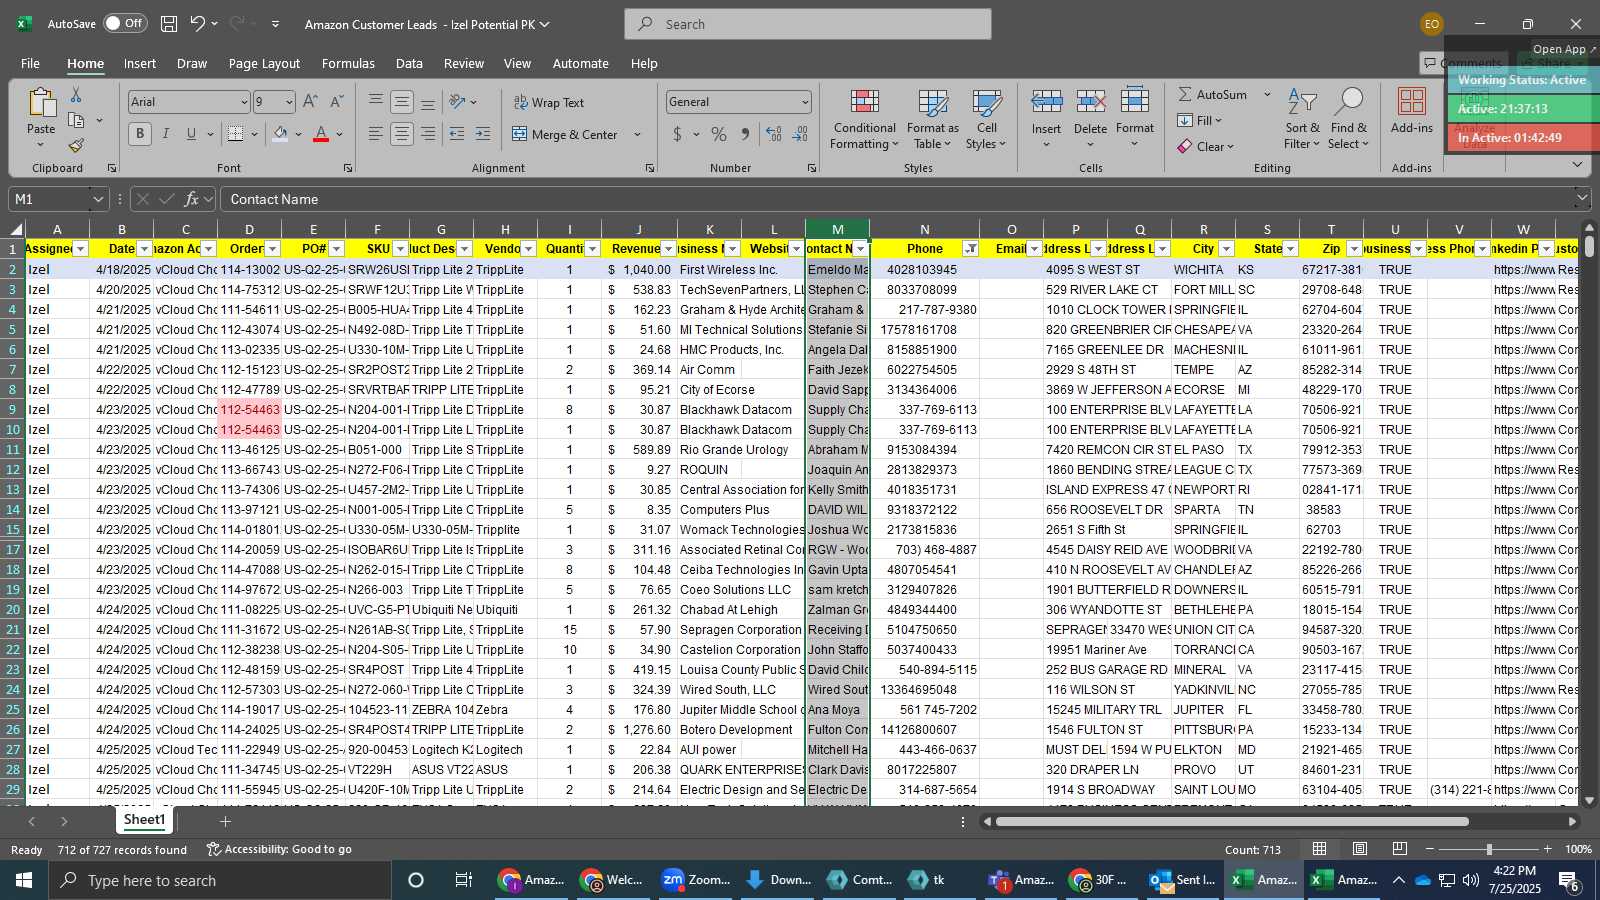
Task: Adjust the zoom slider in status bar
Action: click(1489, 849)
